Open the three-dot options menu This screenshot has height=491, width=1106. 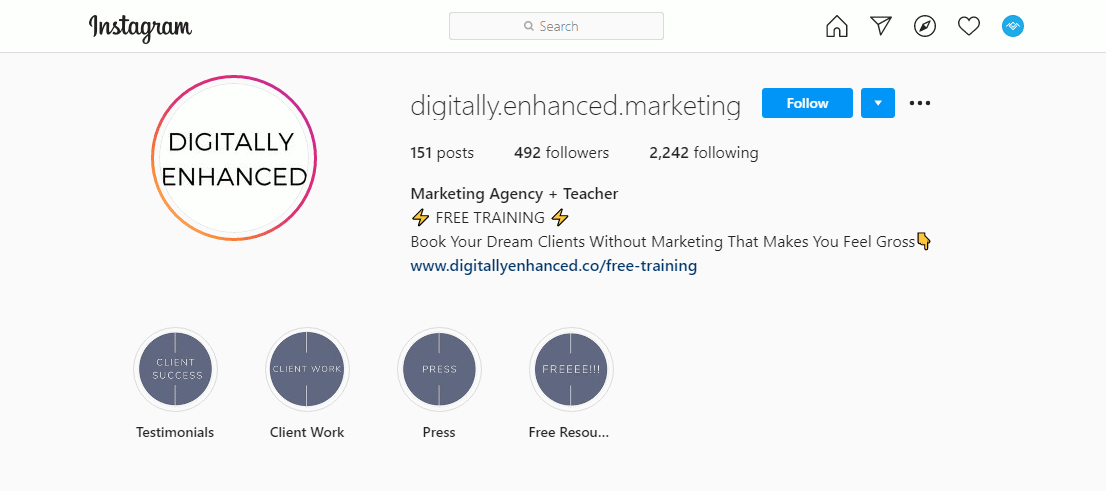pyautogui.click(x=920, y=103)
